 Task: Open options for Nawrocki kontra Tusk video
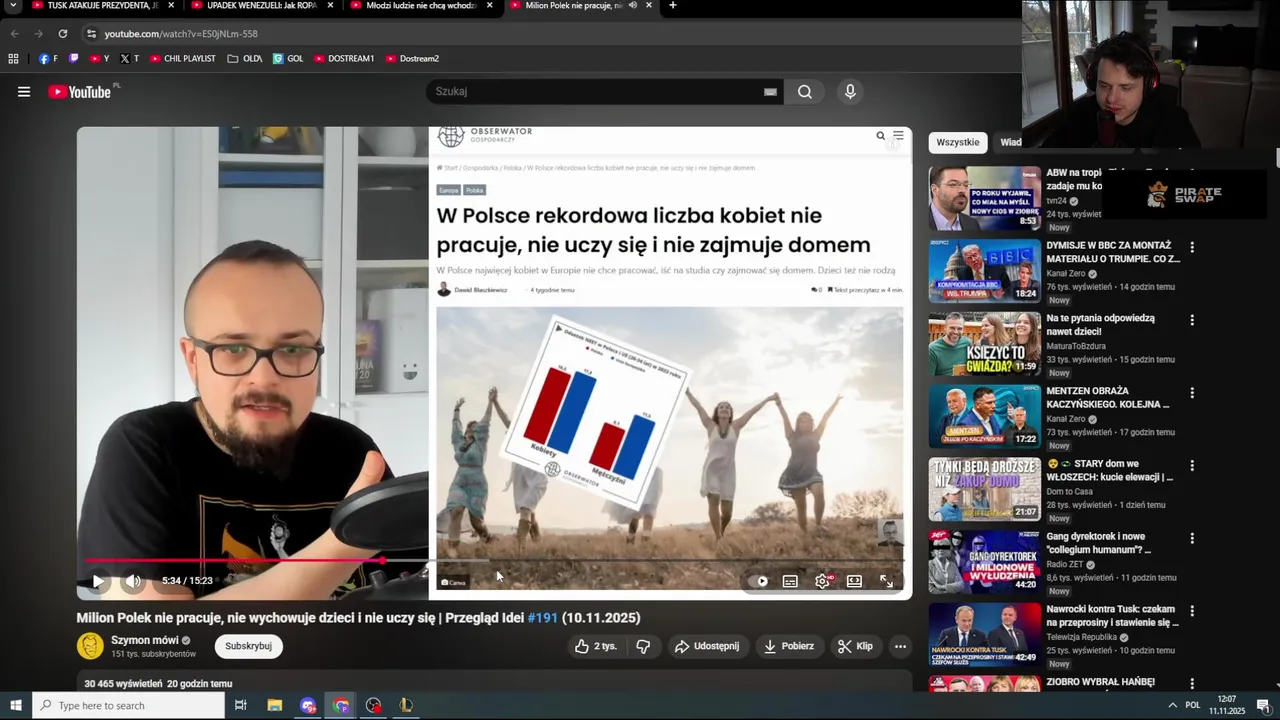(x=1192, y=611)
